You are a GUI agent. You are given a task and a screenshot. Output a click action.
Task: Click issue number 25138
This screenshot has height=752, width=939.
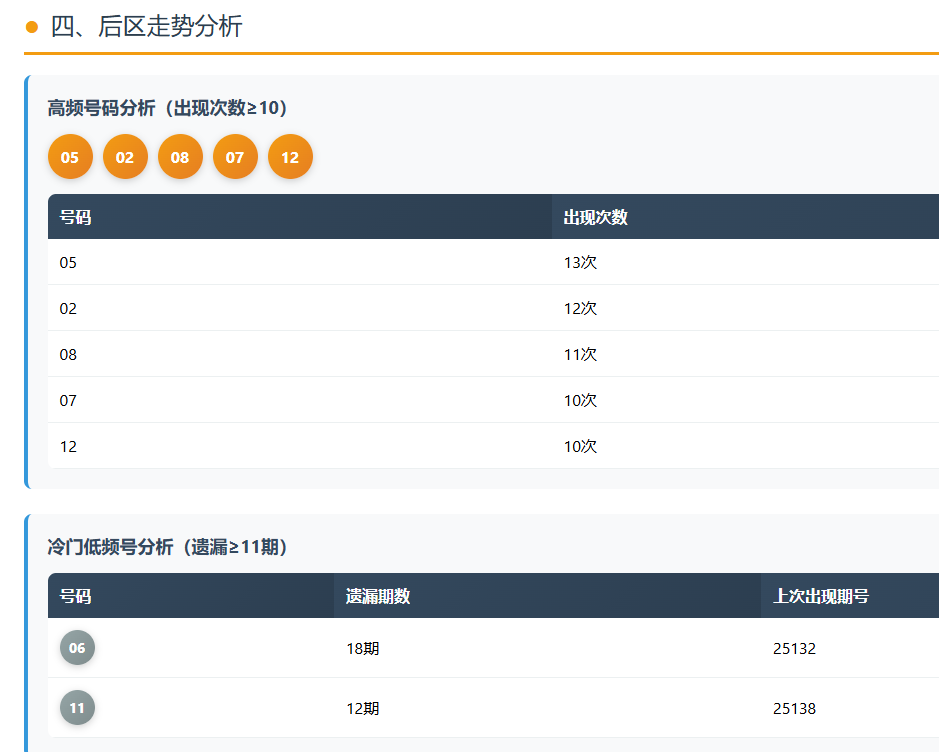[x=794, y=709]
